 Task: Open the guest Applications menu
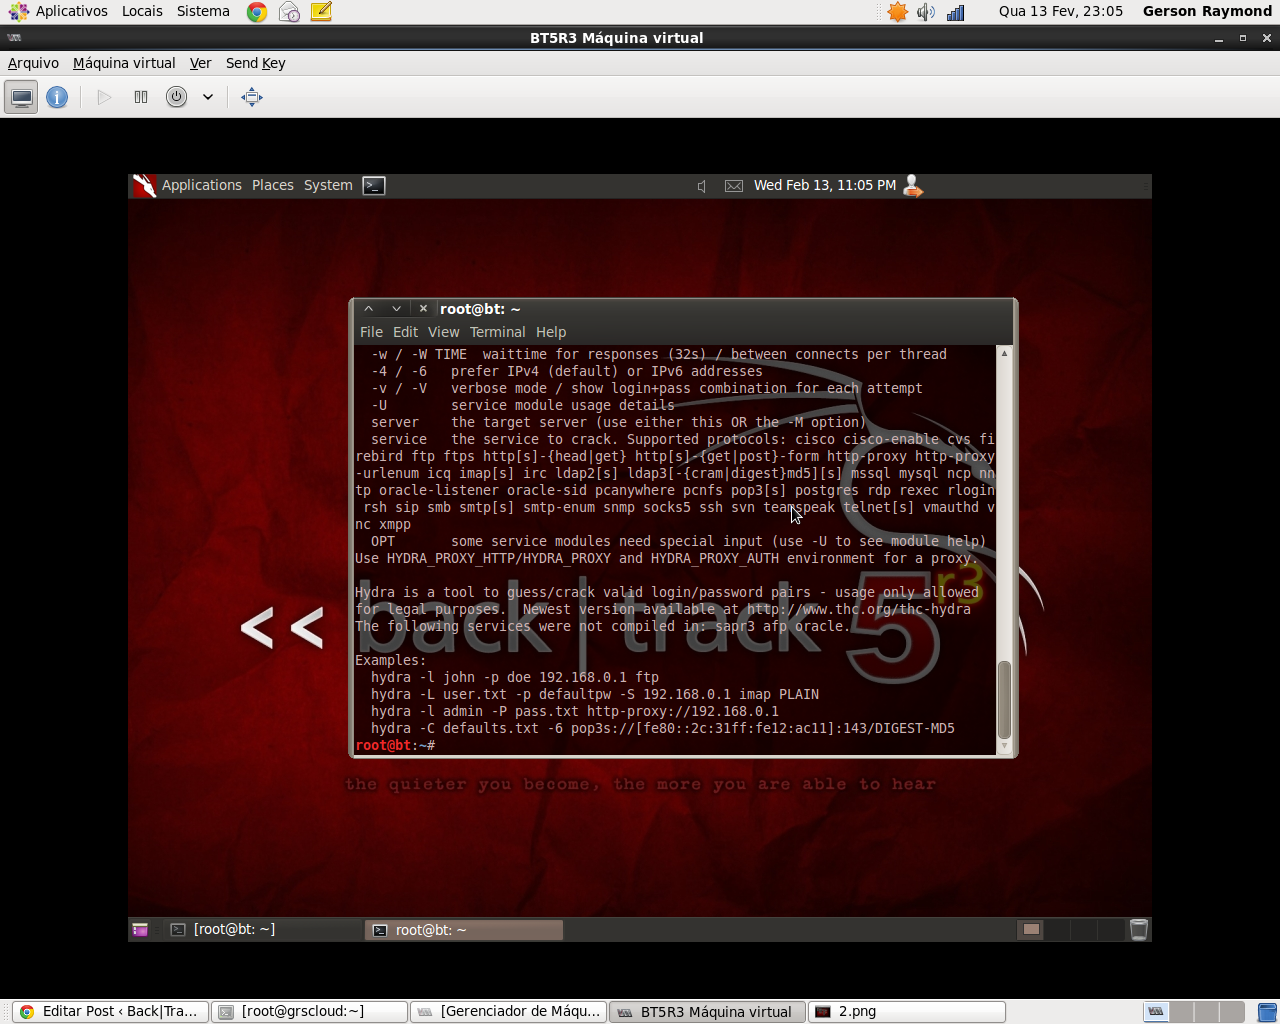pyautogui.click(x=202, y=185)
